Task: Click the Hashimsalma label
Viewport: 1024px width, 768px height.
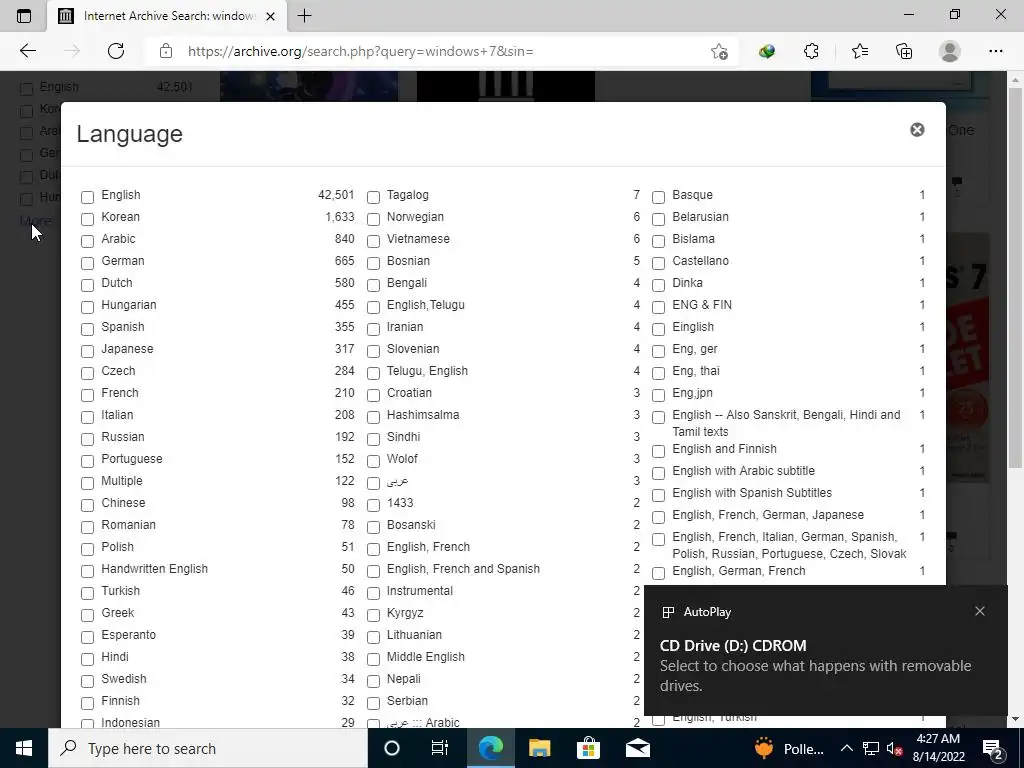Action: pos(423,415)
